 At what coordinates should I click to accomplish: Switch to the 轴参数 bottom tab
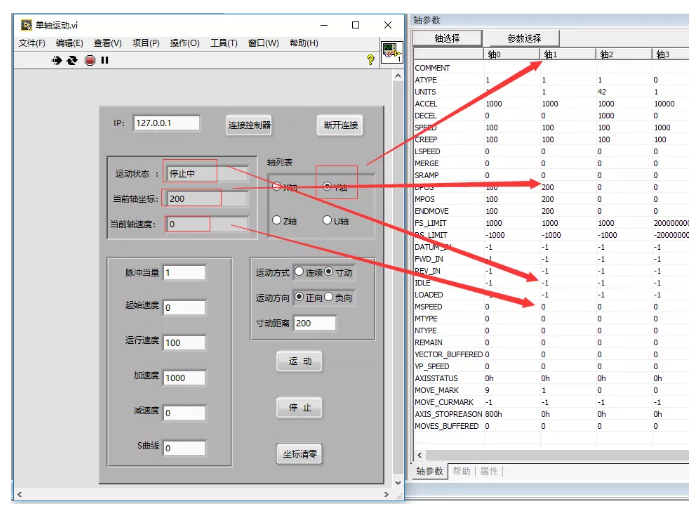coord(429,471)
